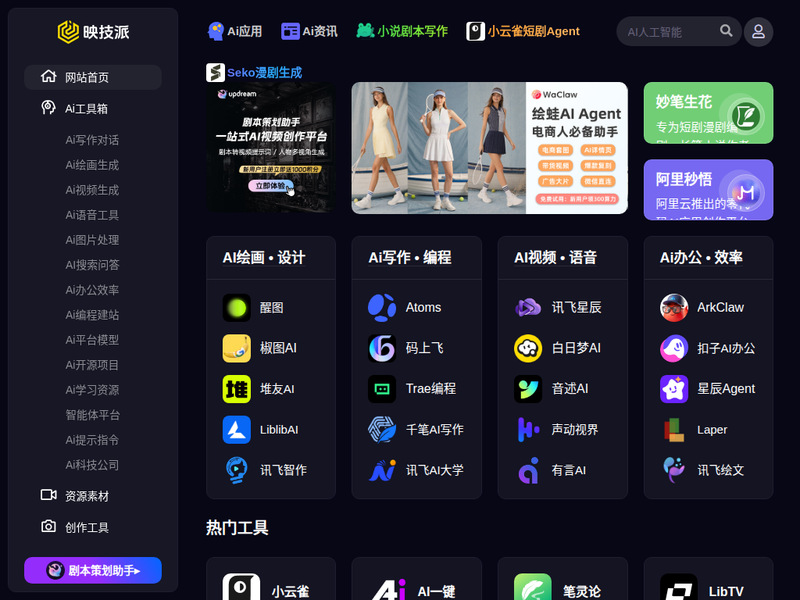
Task: Click the 音述AI icon
Action: click(x=528, y=389)
